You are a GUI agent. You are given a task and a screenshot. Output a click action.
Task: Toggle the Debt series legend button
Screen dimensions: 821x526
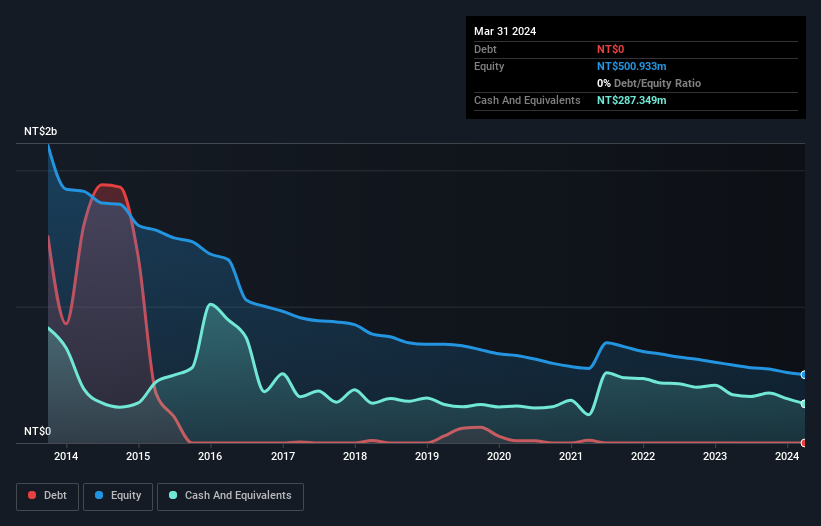[x=47, y=496]
